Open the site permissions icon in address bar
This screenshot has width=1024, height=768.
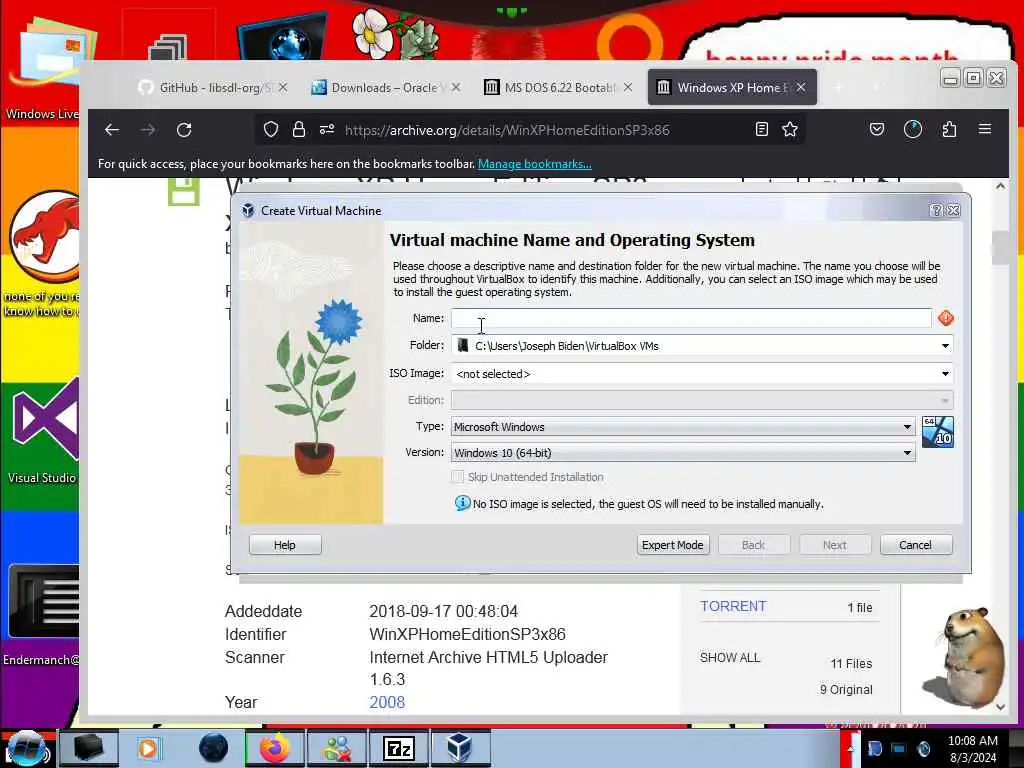click(x=327, y=129)
